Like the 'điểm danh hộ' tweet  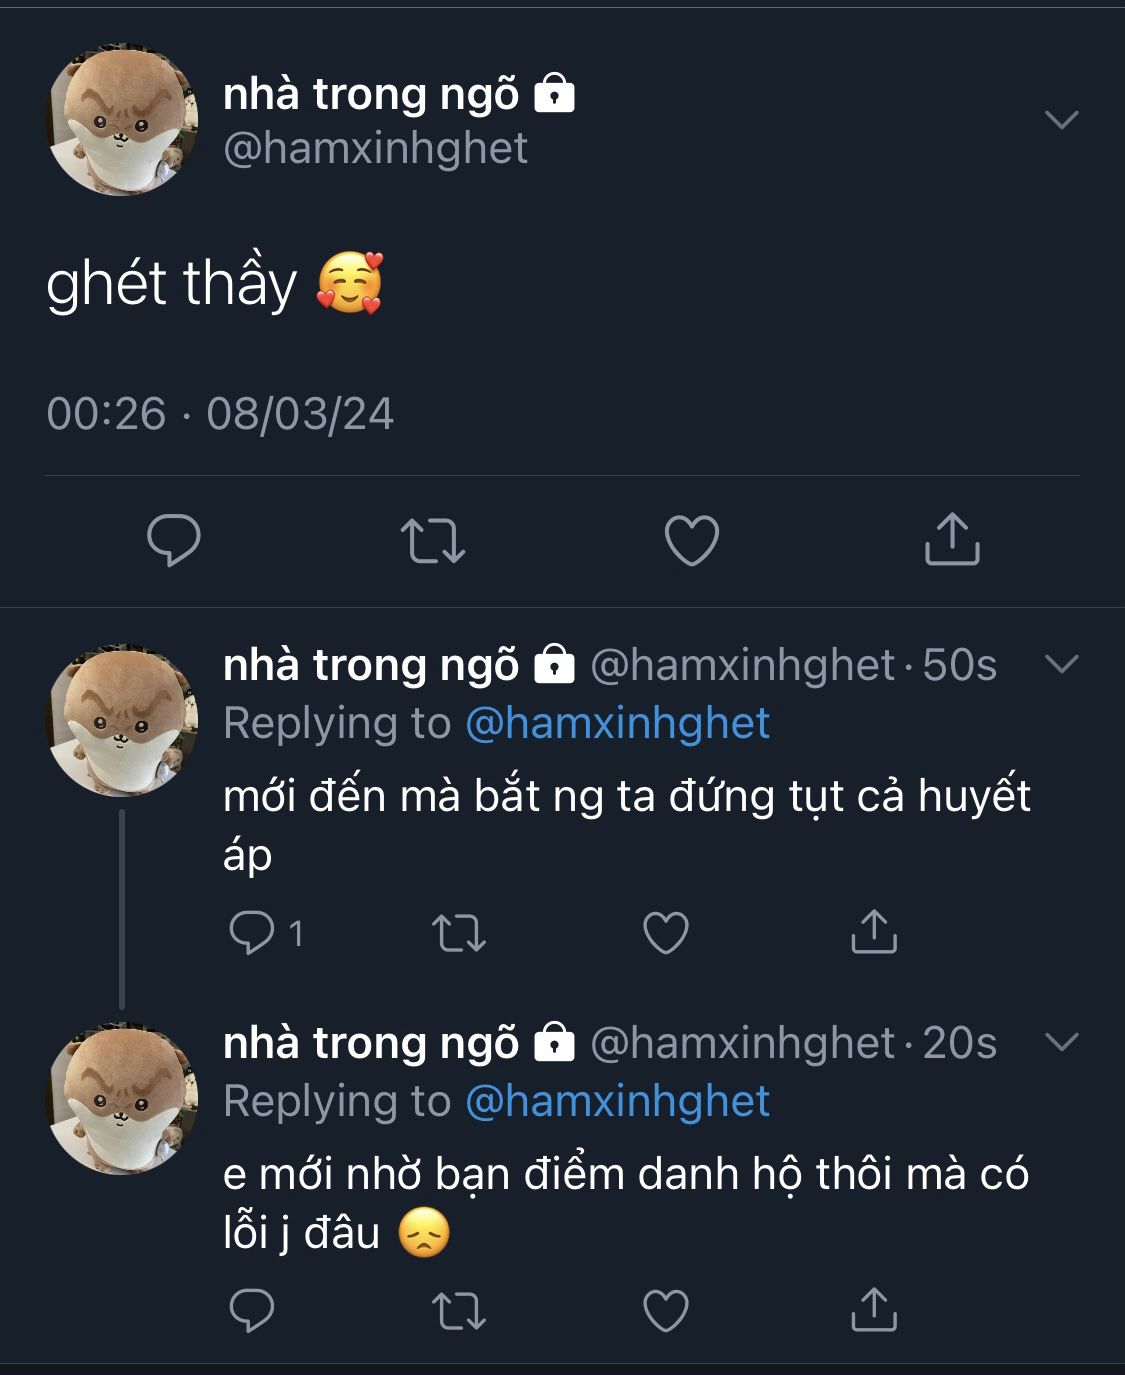click(x=666, y=1311)
